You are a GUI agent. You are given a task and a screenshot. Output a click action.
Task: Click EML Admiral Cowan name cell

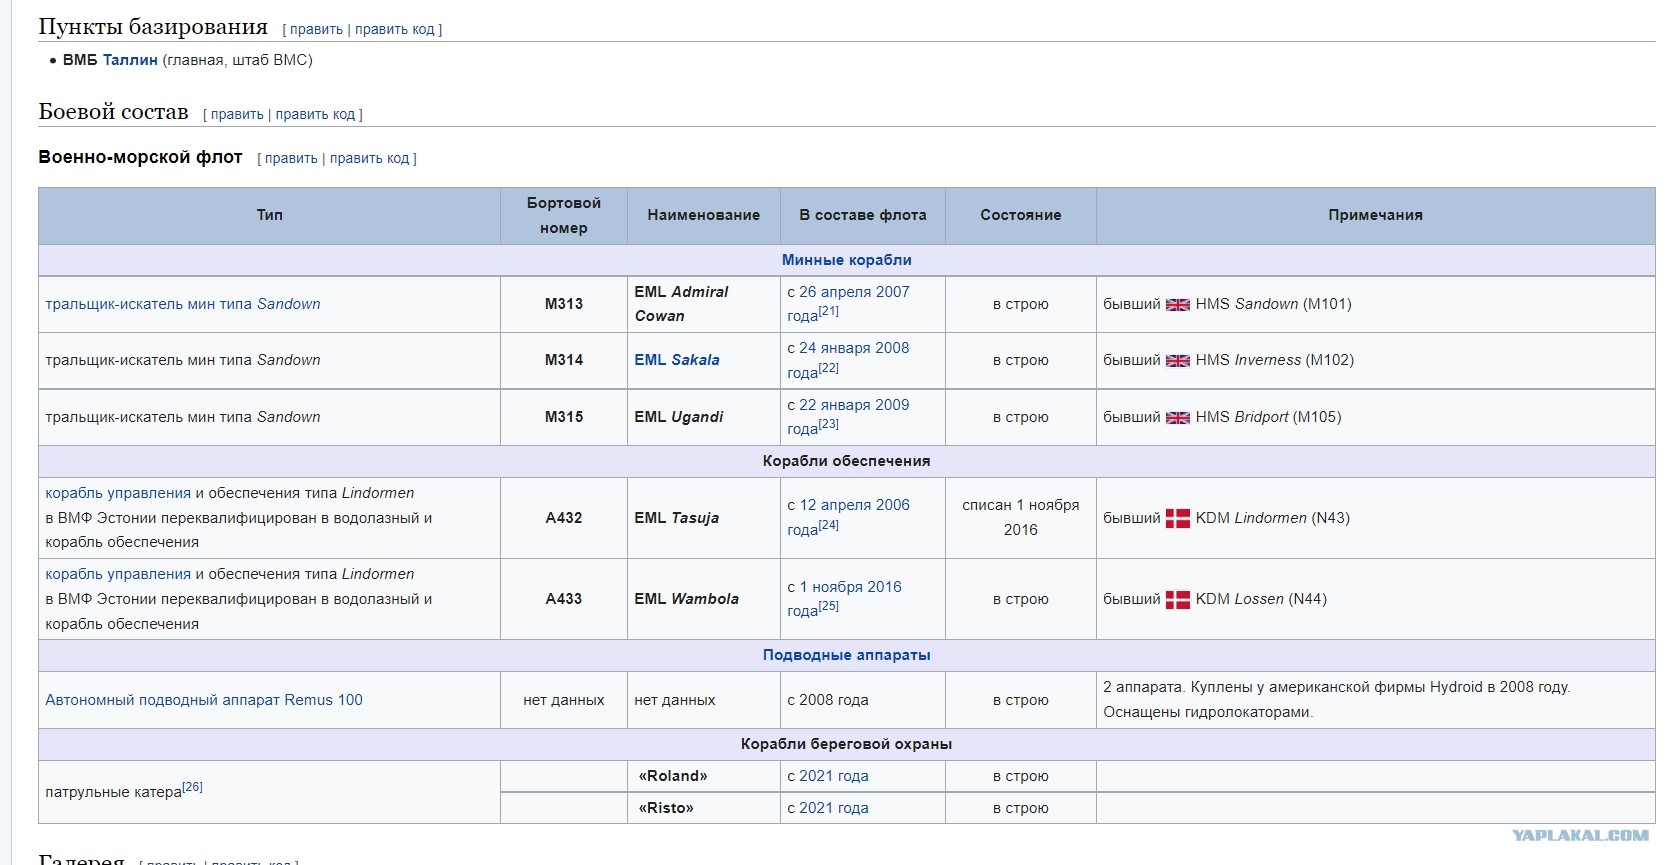[x=704, y=304]
